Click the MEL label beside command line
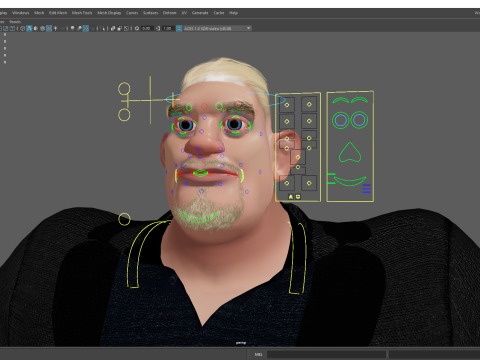This screenshot has height=360, width=480. [258, 354]
